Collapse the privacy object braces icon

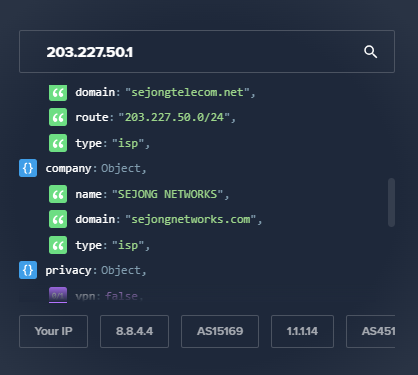[x=28, y=270]
